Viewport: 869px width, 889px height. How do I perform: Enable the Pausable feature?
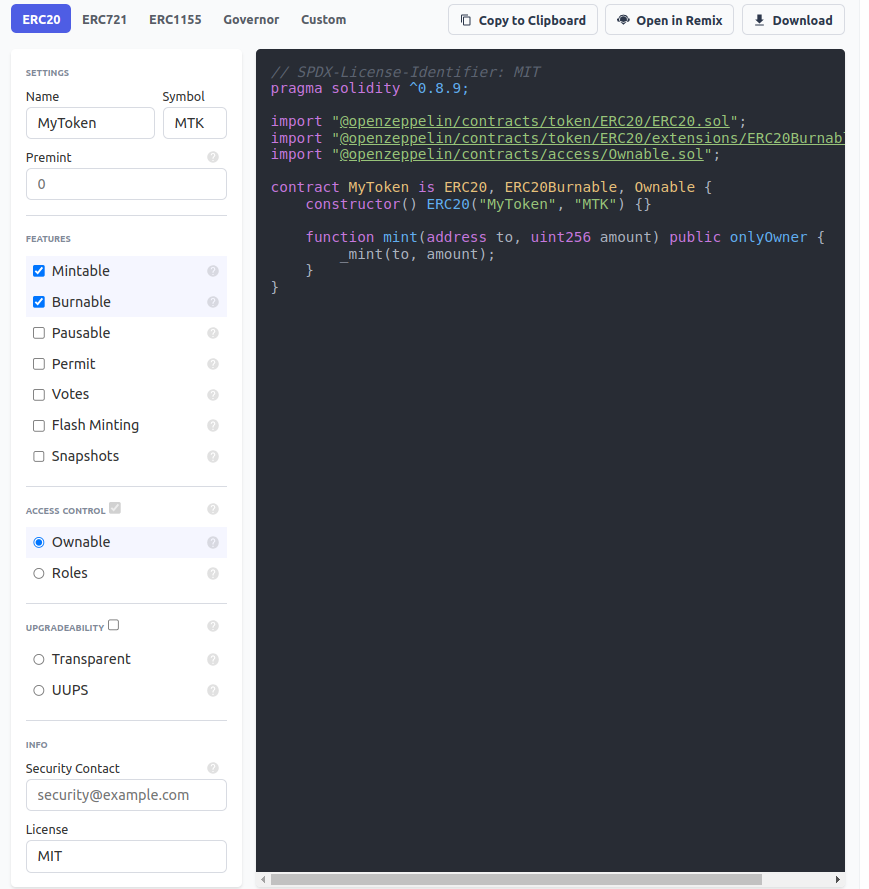tap(37, 333)
